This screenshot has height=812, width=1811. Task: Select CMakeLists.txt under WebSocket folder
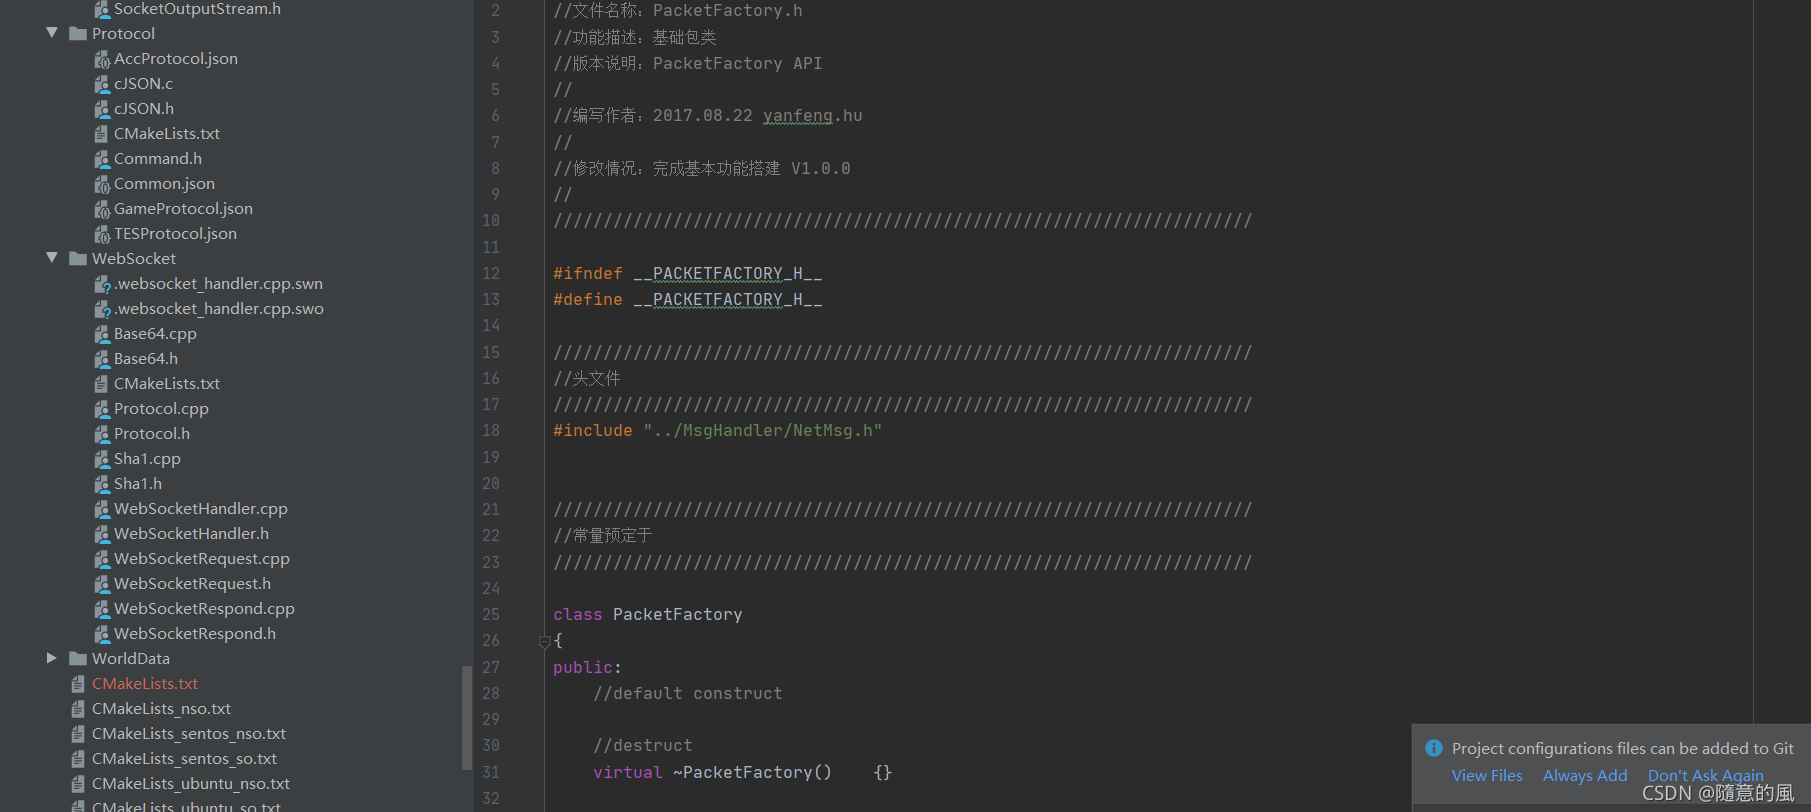tap(167, 384)
